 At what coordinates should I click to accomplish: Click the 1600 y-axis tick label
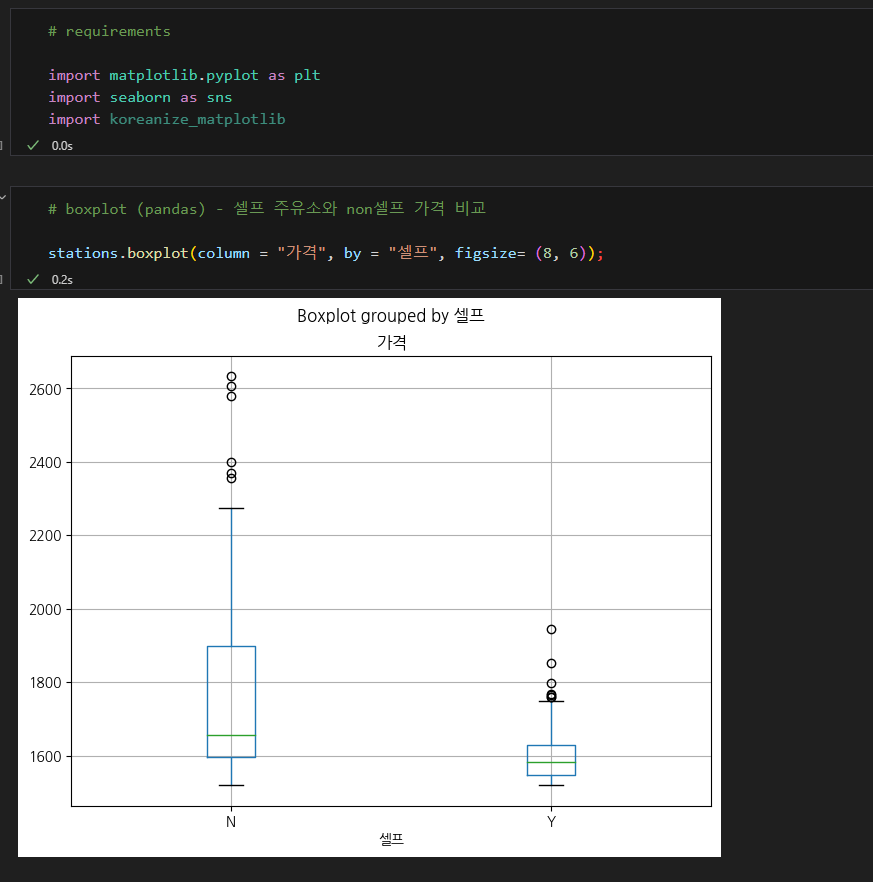[x=45, y=757]
